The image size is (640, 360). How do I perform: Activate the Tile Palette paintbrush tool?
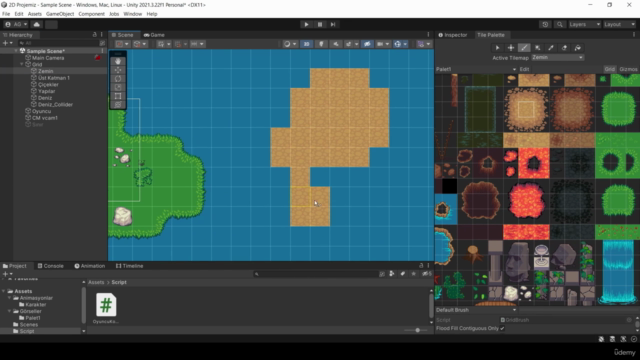(x=524, y=48)
